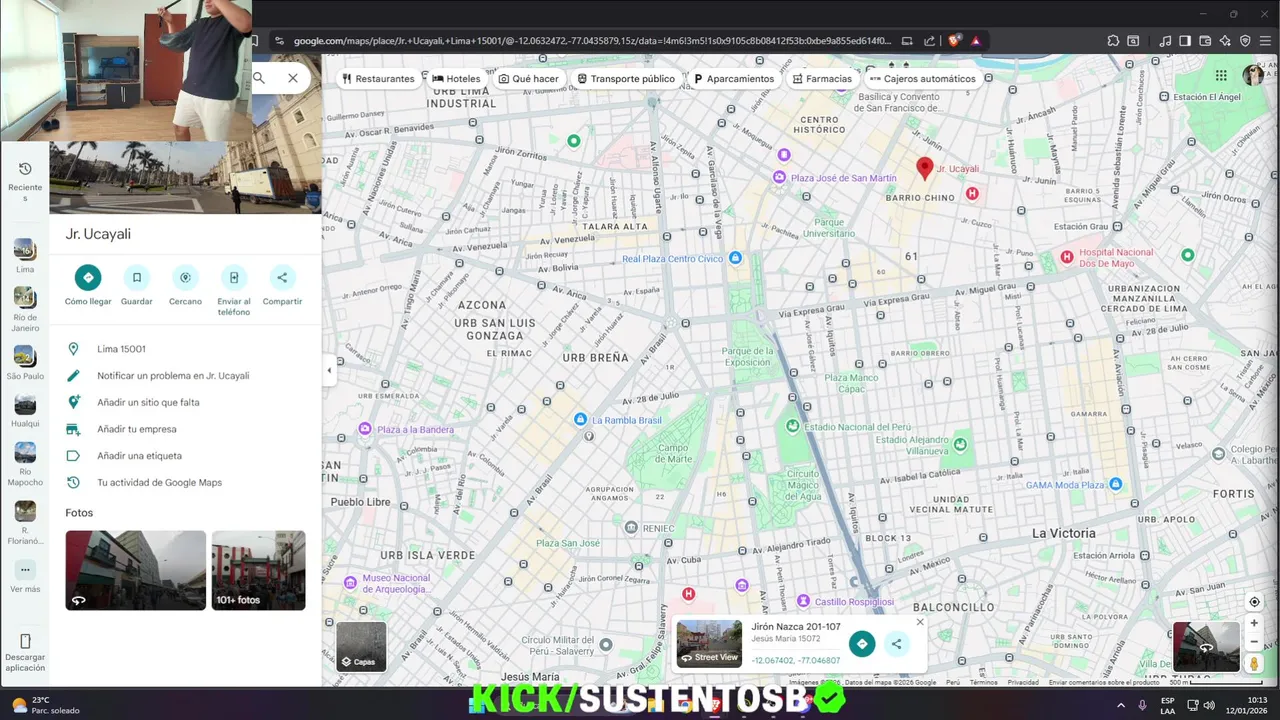This screenshot has width=1280, height=720.
Task: Click share icon in Jirón Nazca card
Action: click(896, 644)
